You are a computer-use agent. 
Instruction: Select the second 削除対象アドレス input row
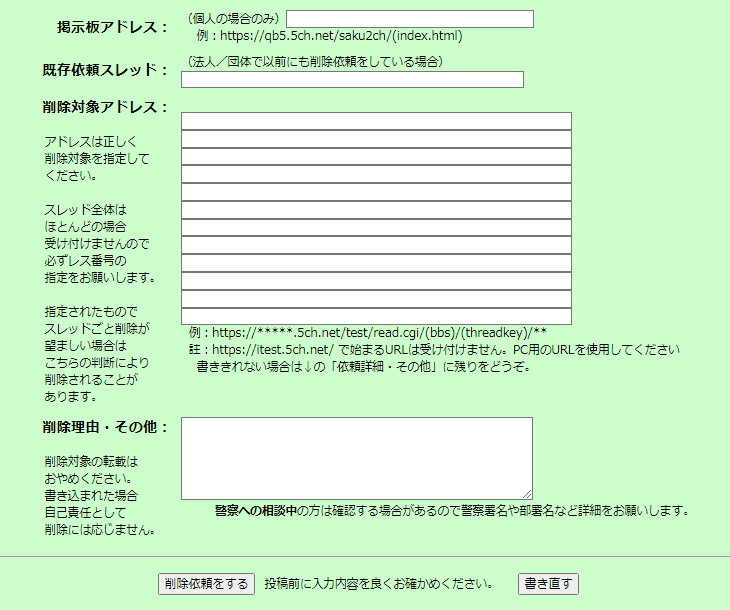pyautogui.click(x=376, y=139)
